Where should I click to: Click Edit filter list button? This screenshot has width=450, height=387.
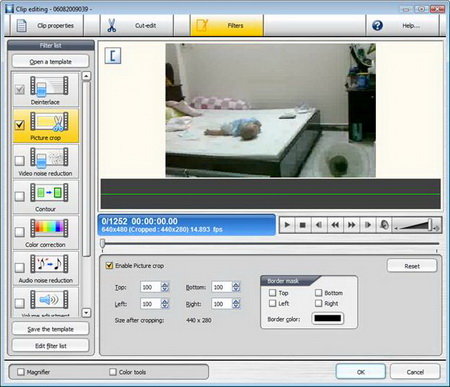[51, 346]
